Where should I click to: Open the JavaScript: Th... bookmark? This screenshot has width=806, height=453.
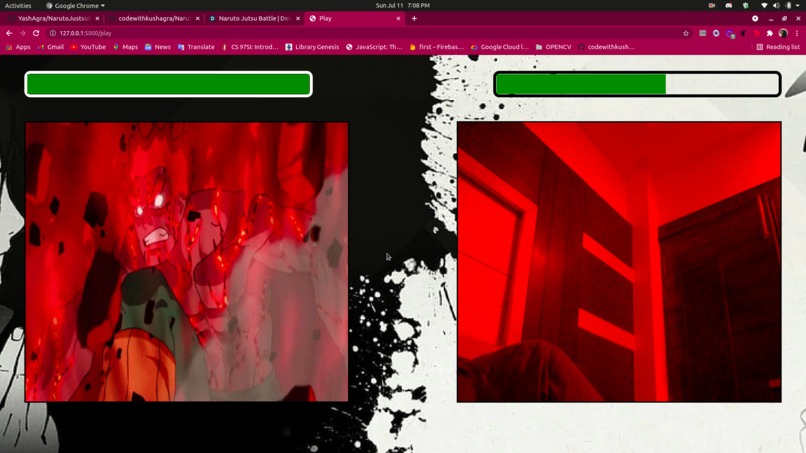tap(374, 47)
